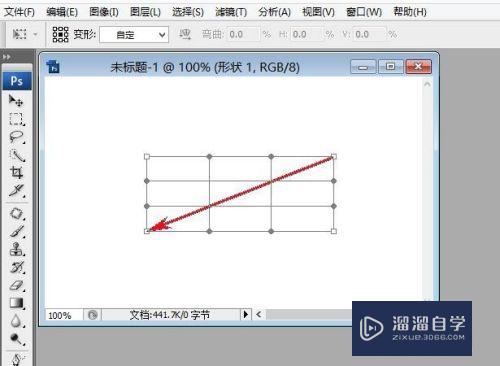This screenshot has width=500, height=366.
Task: Close the 未标题-1 document window
Action: coord(419,67)
